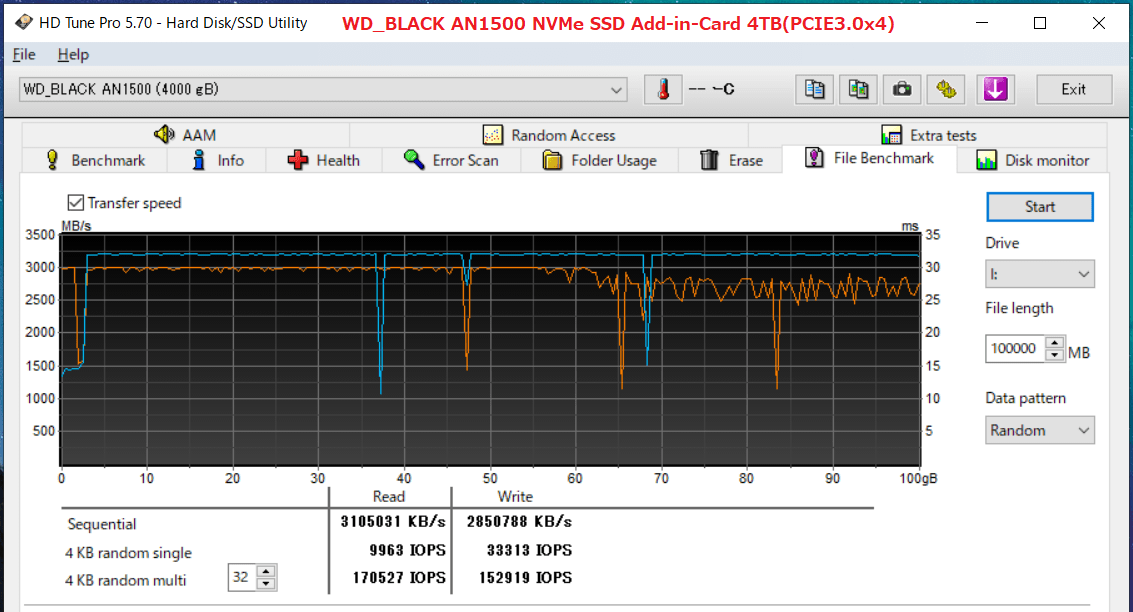Screen dimensions: 1133x612
Task: Switch to the Health tab
Action: click(324, 160)
